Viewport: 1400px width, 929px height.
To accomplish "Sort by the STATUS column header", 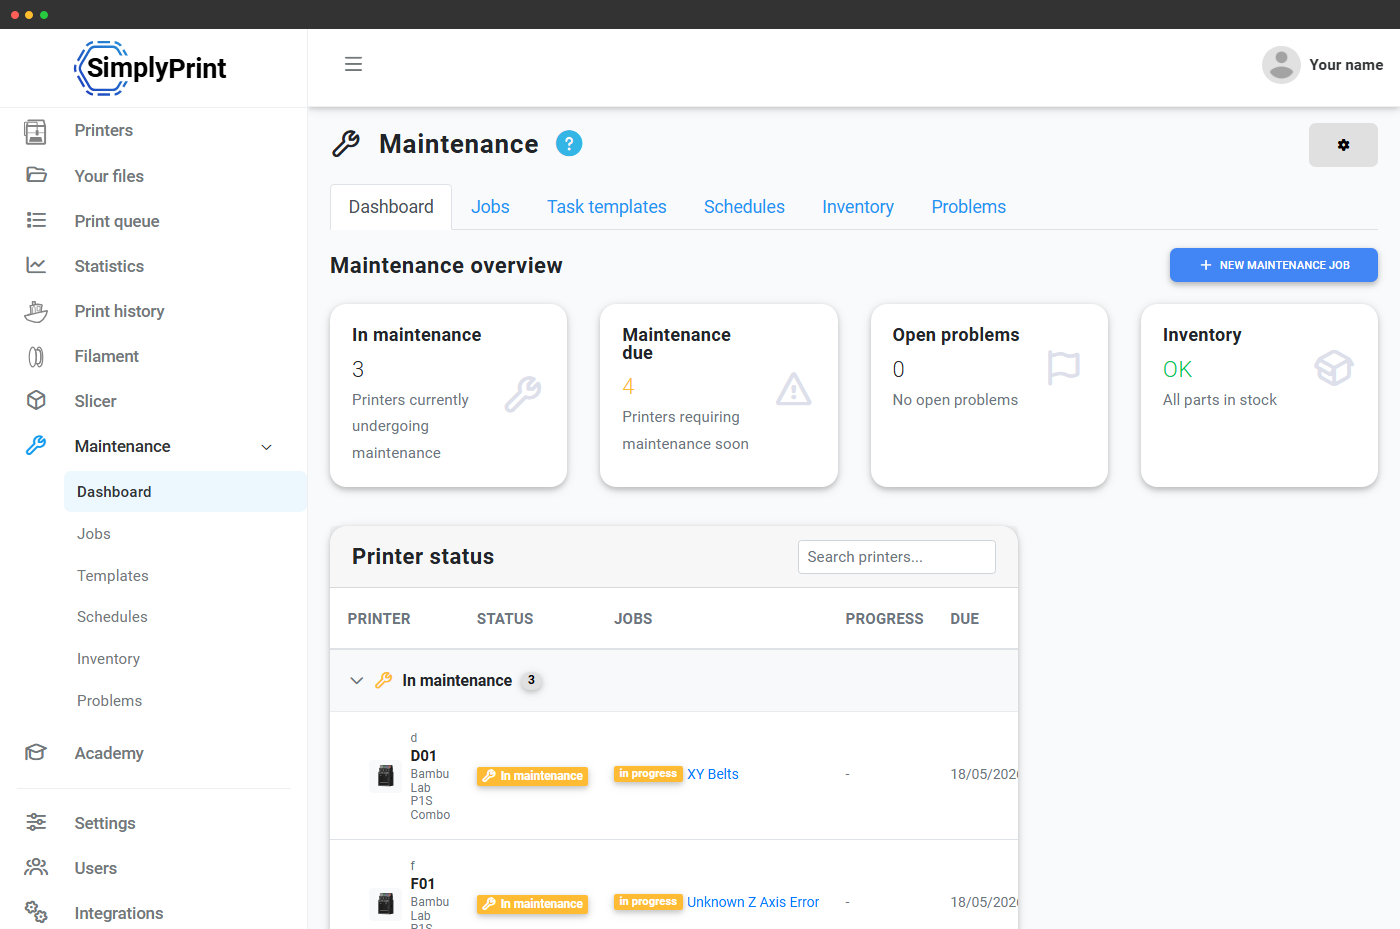I will (x=505, y=619).
